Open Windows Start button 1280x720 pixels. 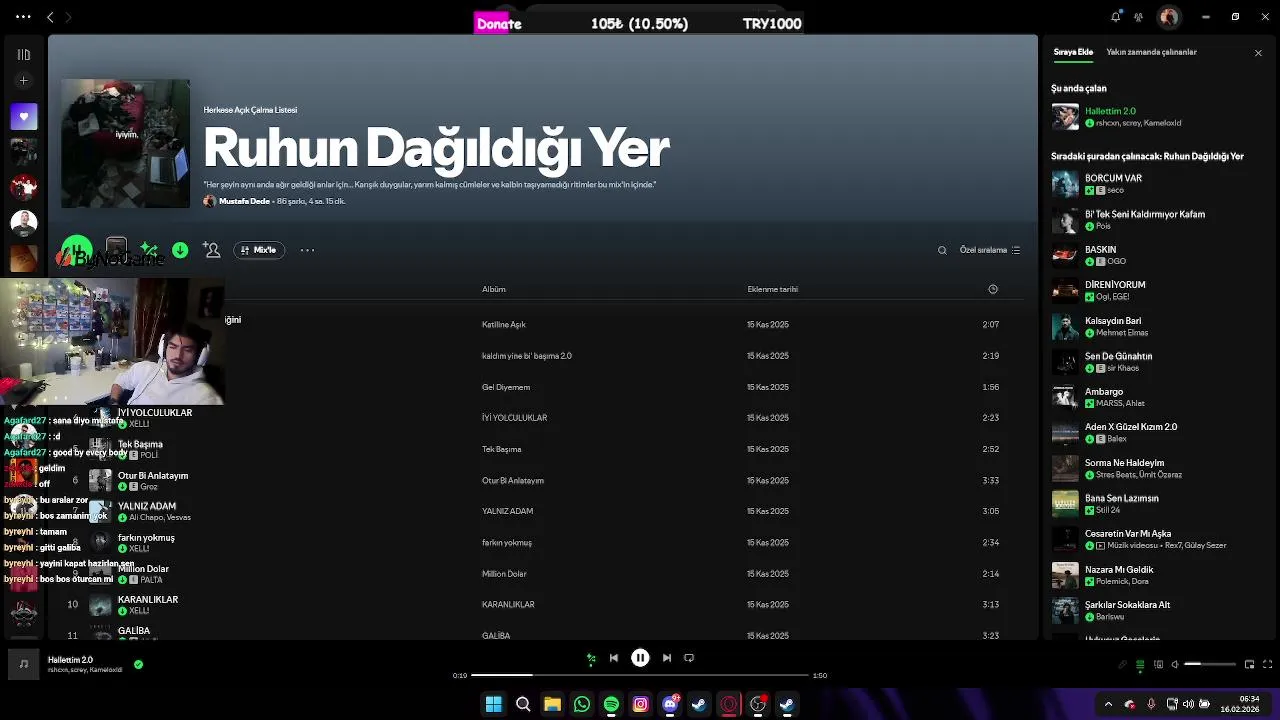[x=494, y=704]
